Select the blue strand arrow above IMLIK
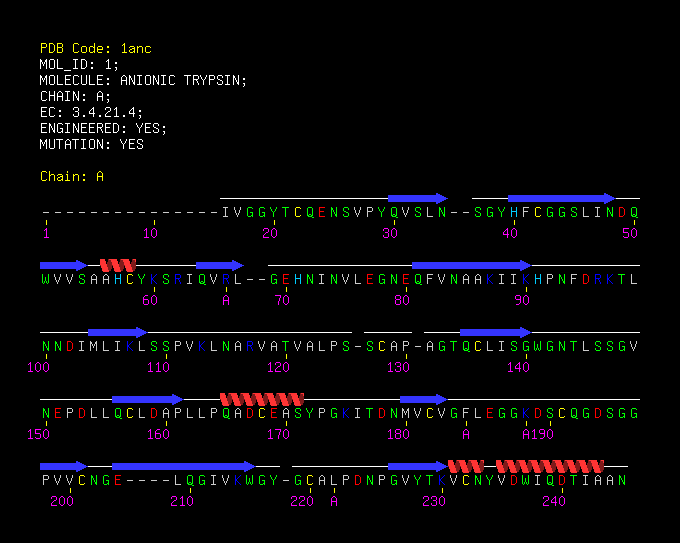The width and height of the screenshot is (680, 543). pyautogui.click(x=118, y=332)
